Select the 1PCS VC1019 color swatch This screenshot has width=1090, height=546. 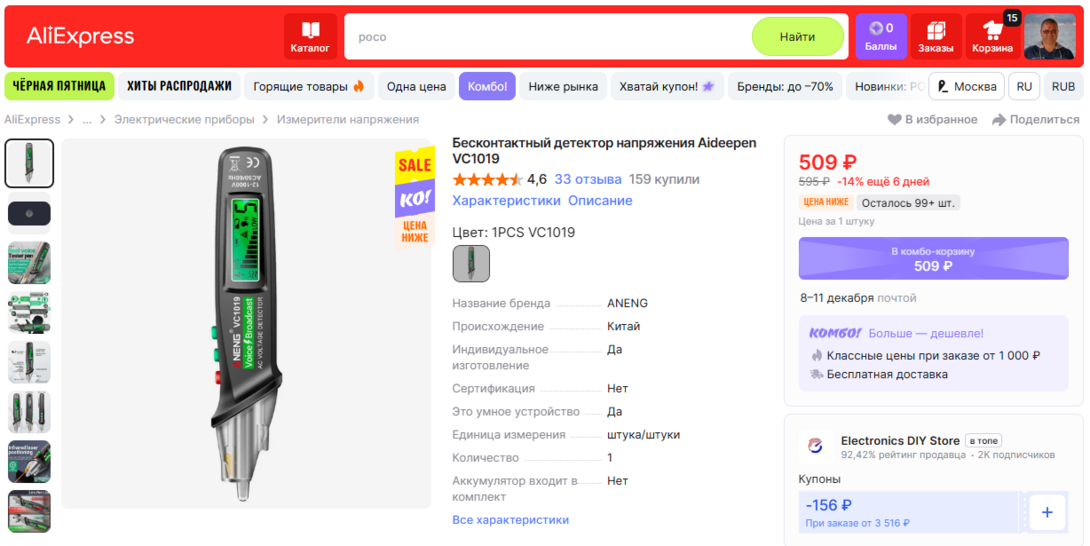(x=471, y=264)
